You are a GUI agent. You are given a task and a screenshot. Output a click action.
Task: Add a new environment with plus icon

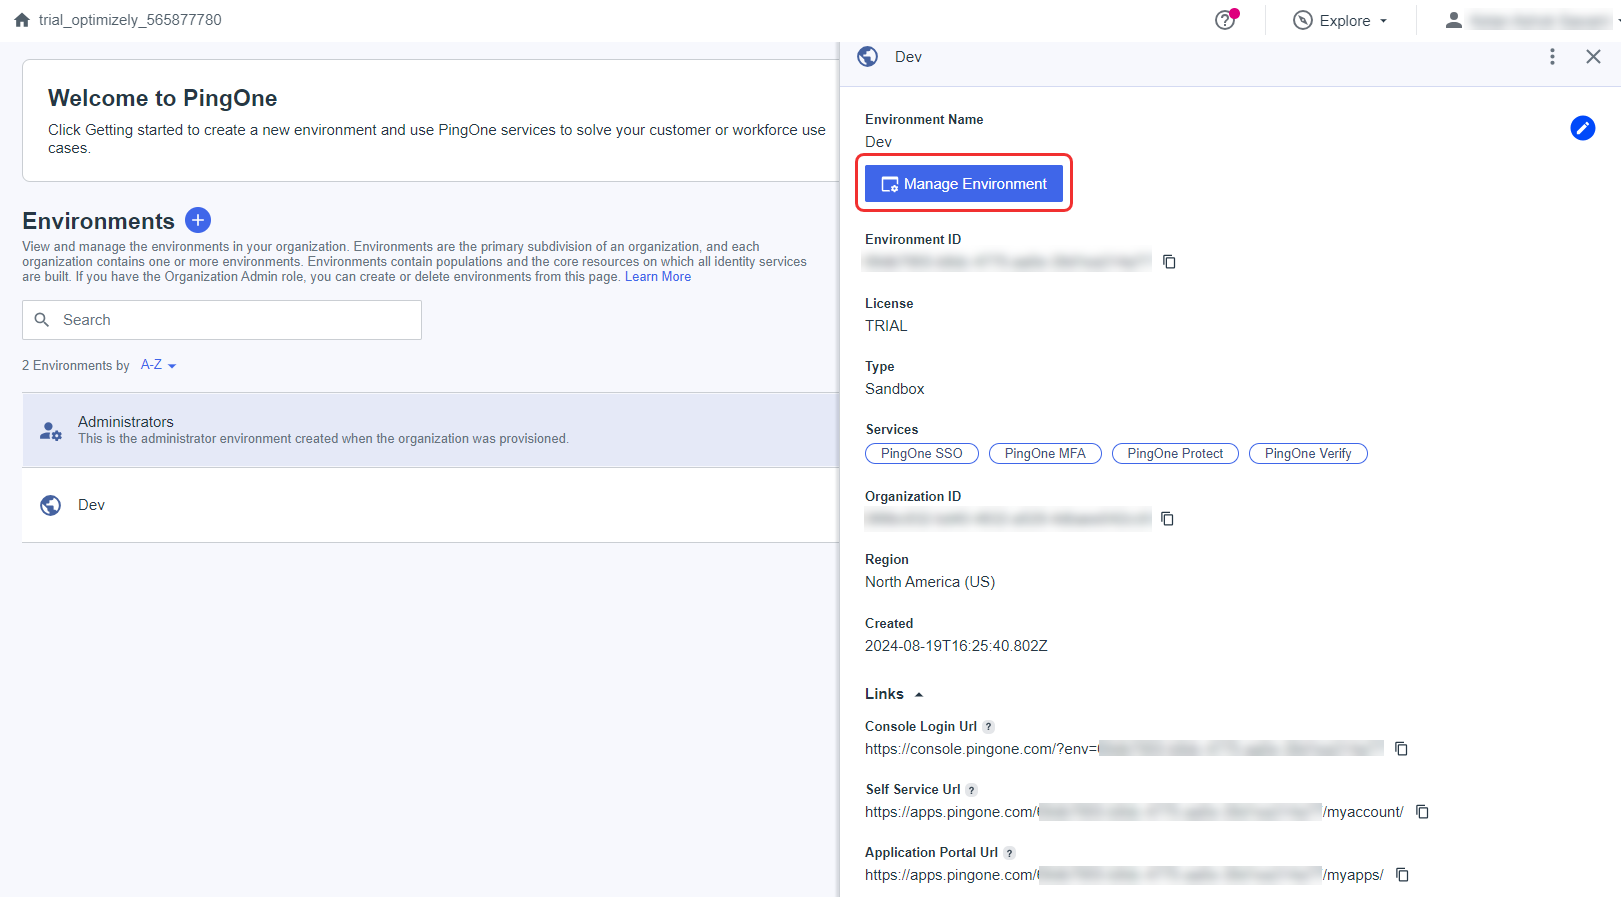coord(198,220)
